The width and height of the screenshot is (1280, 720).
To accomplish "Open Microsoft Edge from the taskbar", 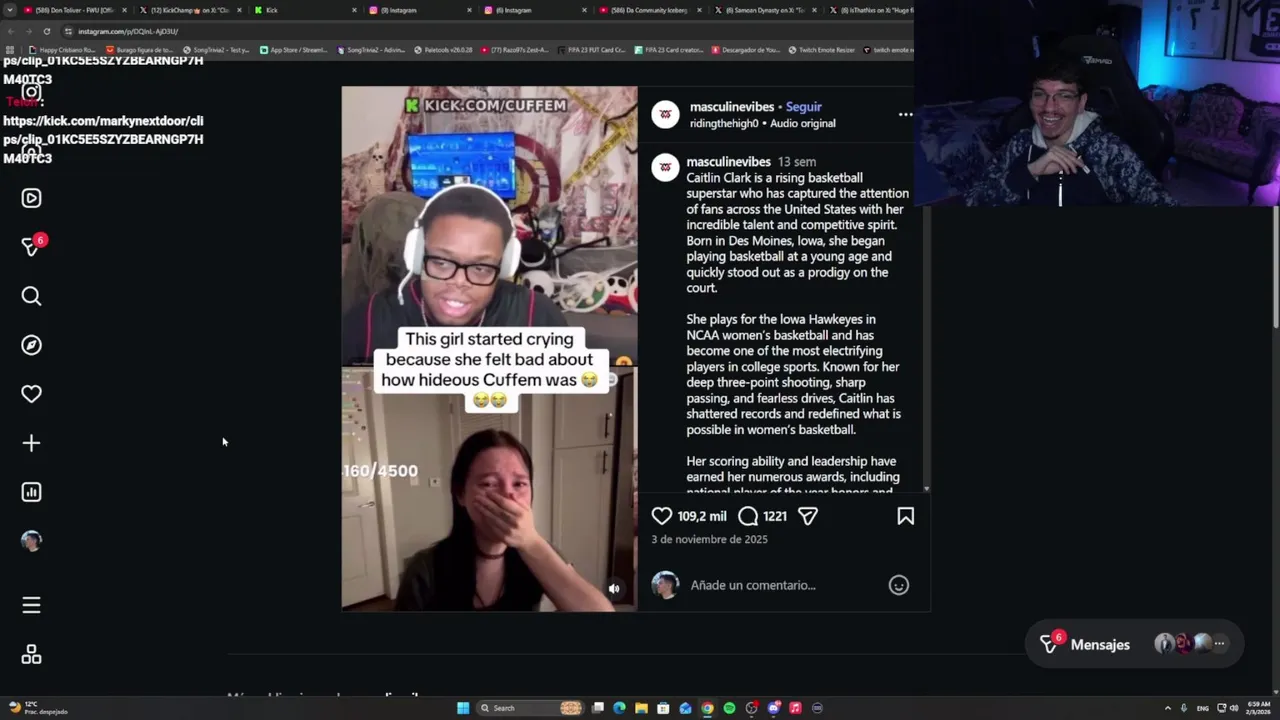I will pos(619,708).
